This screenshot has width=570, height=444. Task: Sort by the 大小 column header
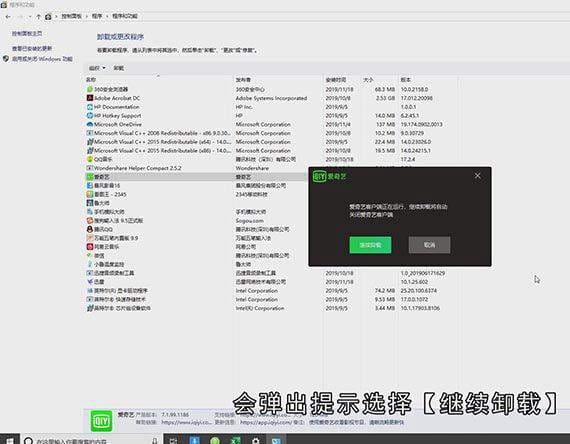[368, 79]
